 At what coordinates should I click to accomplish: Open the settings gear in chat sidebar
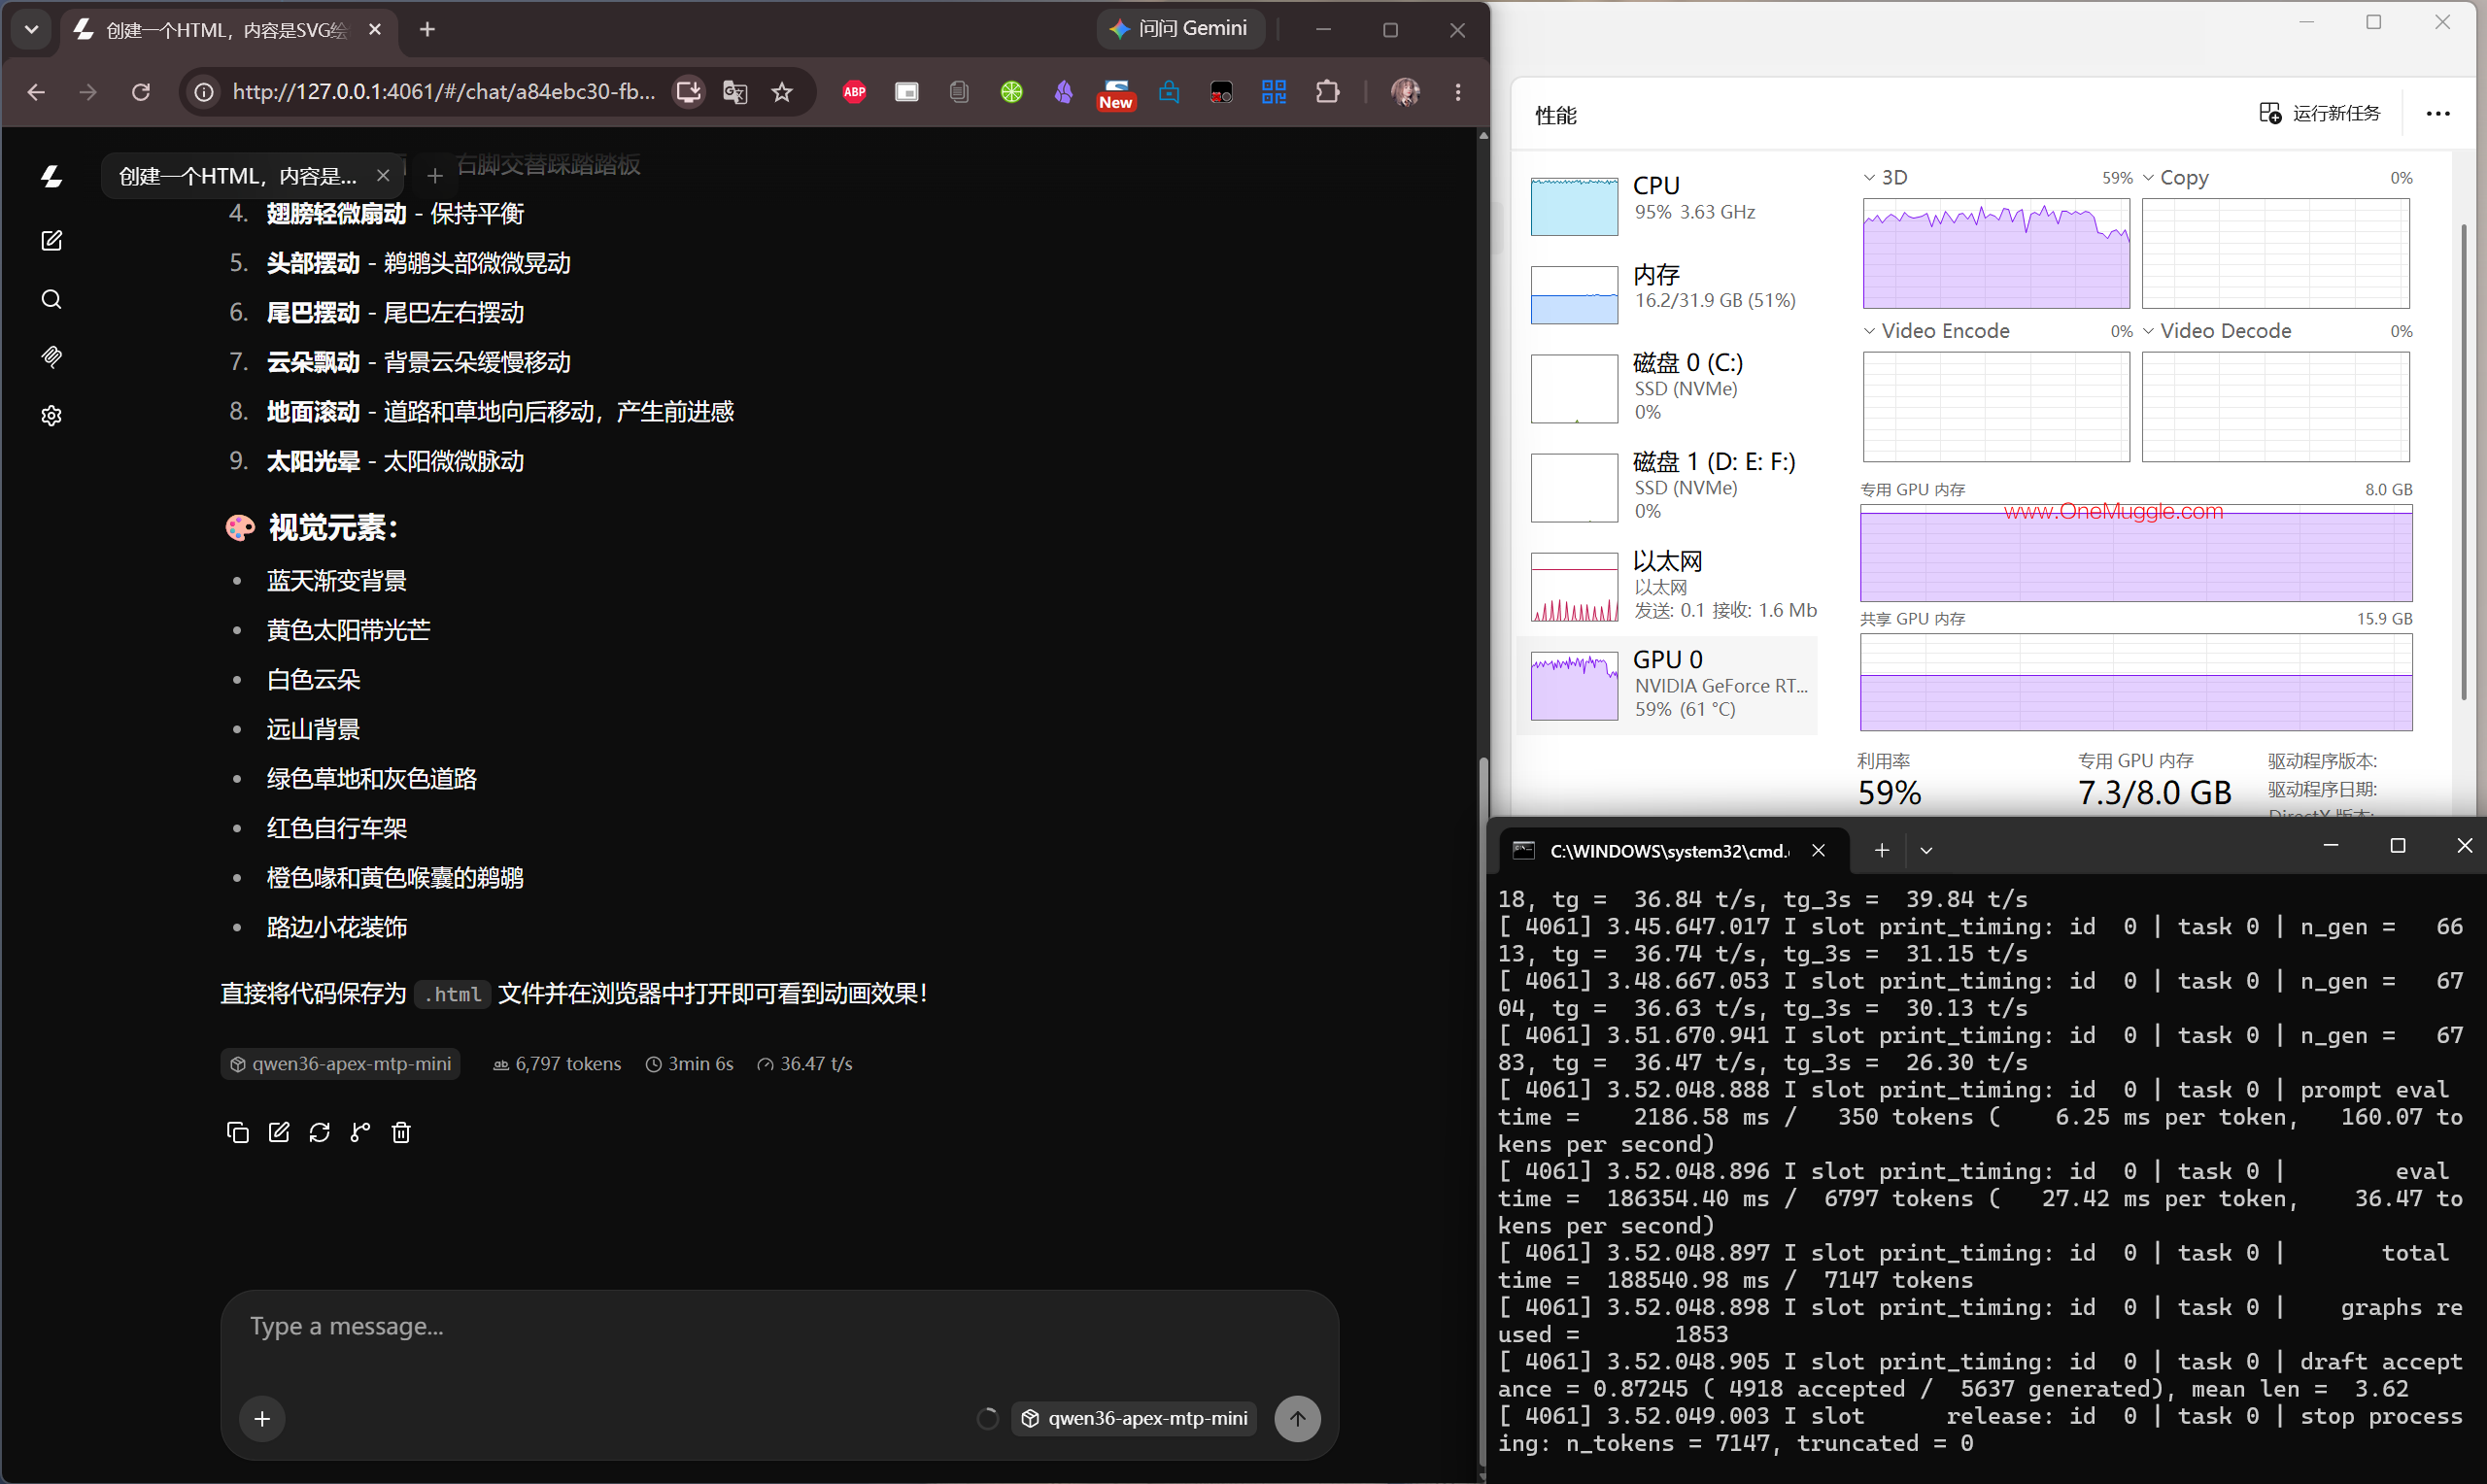click(x=52, y=415)
